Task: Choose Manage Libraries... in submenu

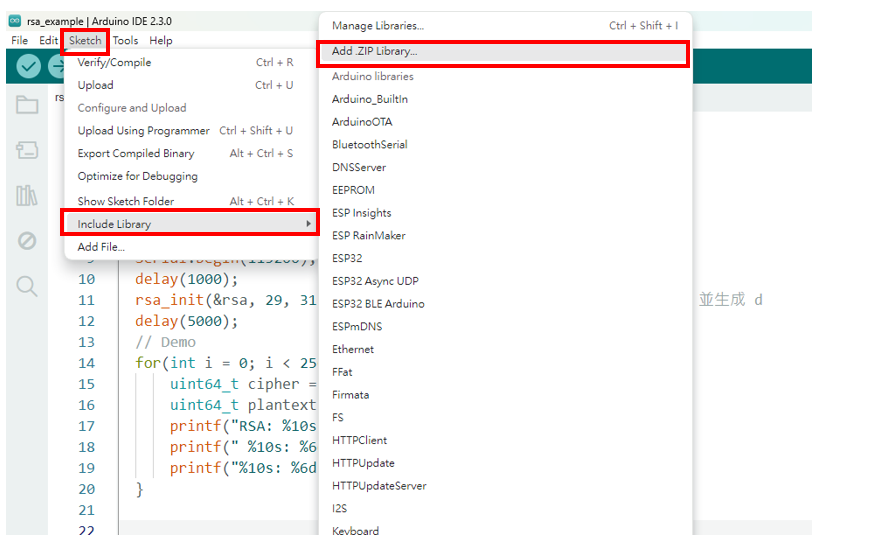Action: coord(505,26)
